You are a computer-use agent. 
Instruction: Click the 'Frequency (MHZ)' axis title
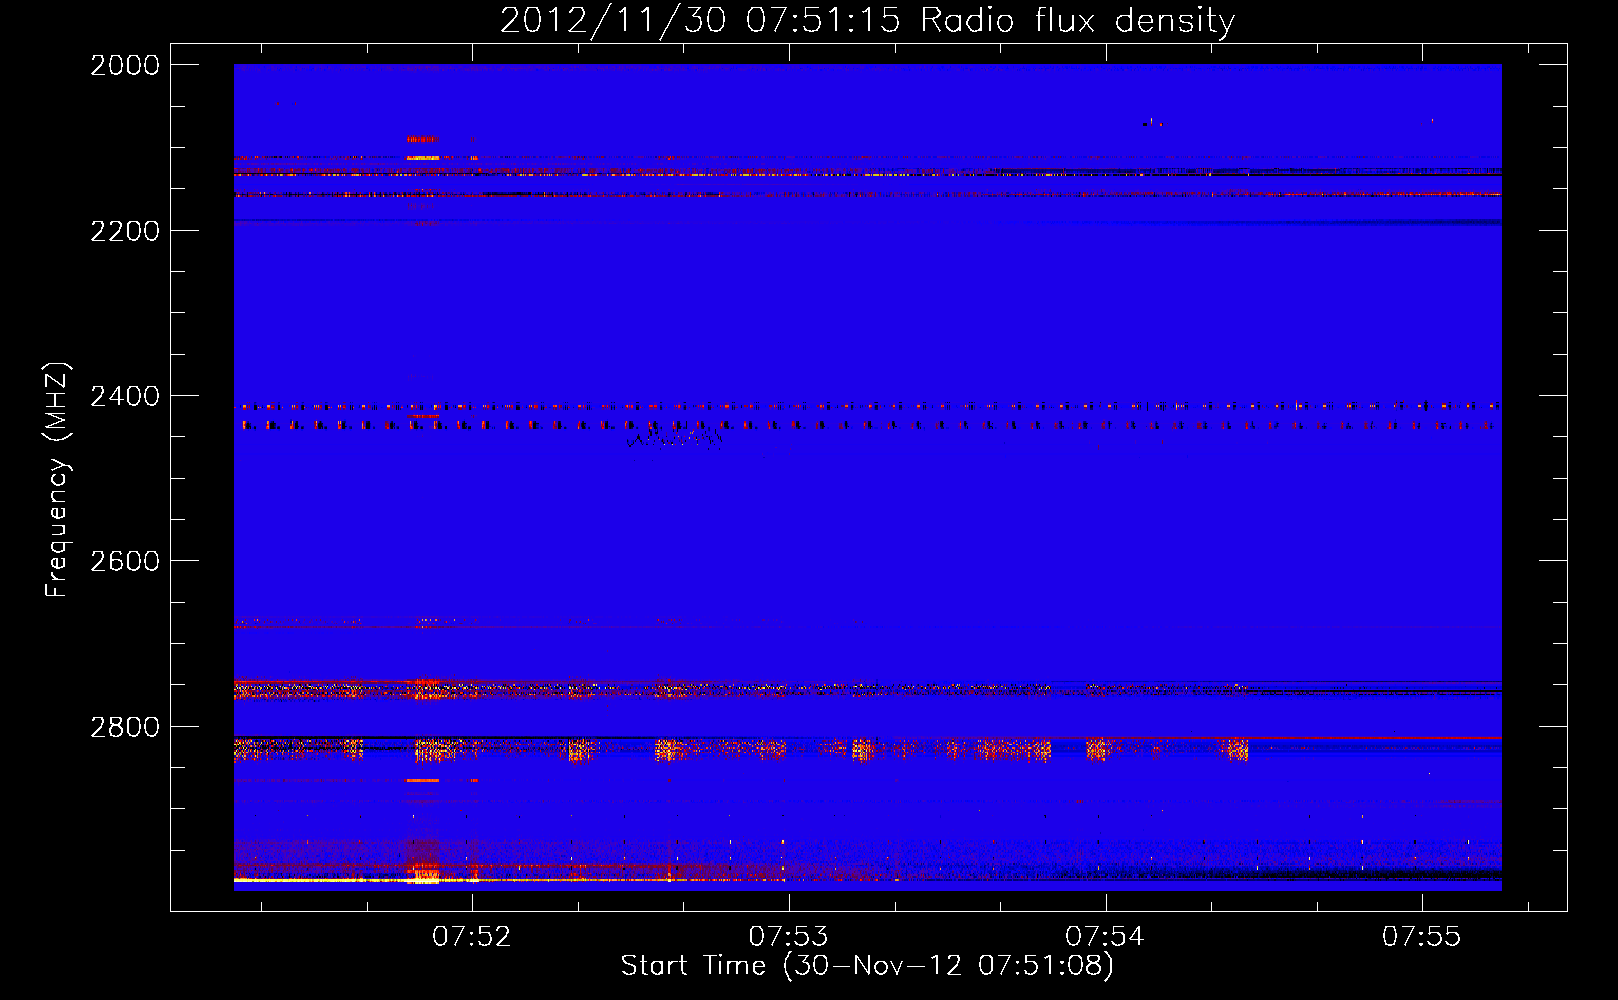57,480
